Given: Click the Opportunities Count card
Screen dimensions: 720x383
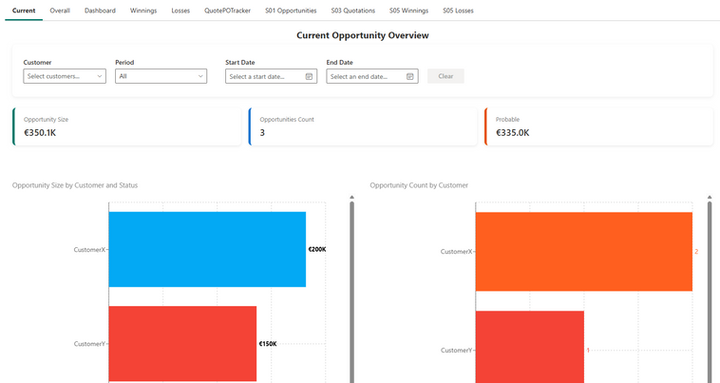Looking at the screenshot, I should [x=363, y=127].
